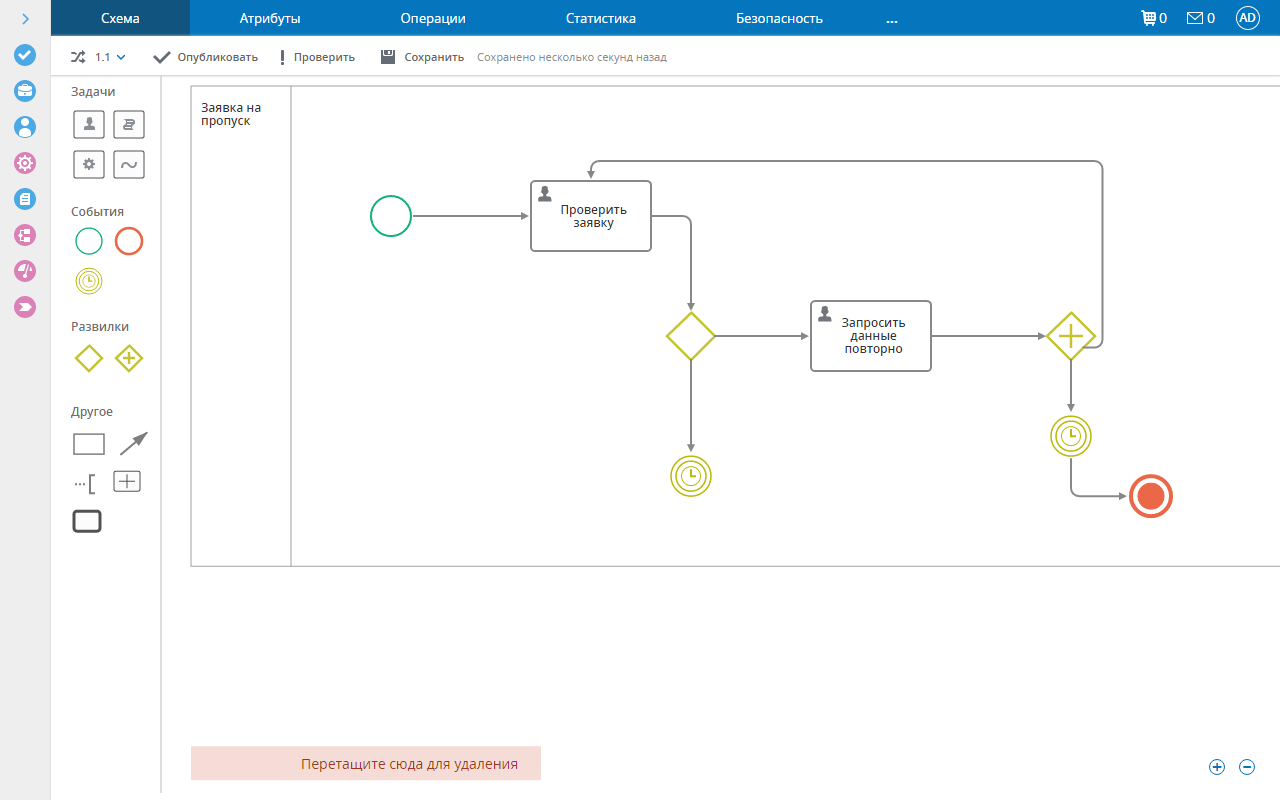Pick the parallel gateway element in palette

[x=129, y=358]
